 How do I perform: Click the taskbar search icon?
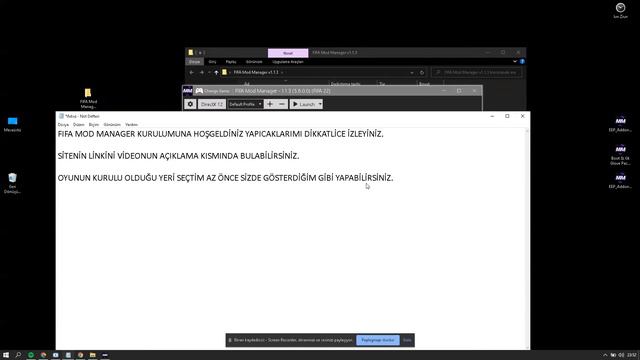coord(18,355)
